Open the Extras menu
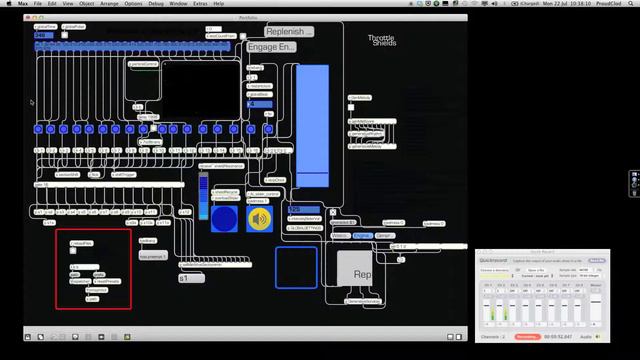640x360 pixels. tap(200, 3)
